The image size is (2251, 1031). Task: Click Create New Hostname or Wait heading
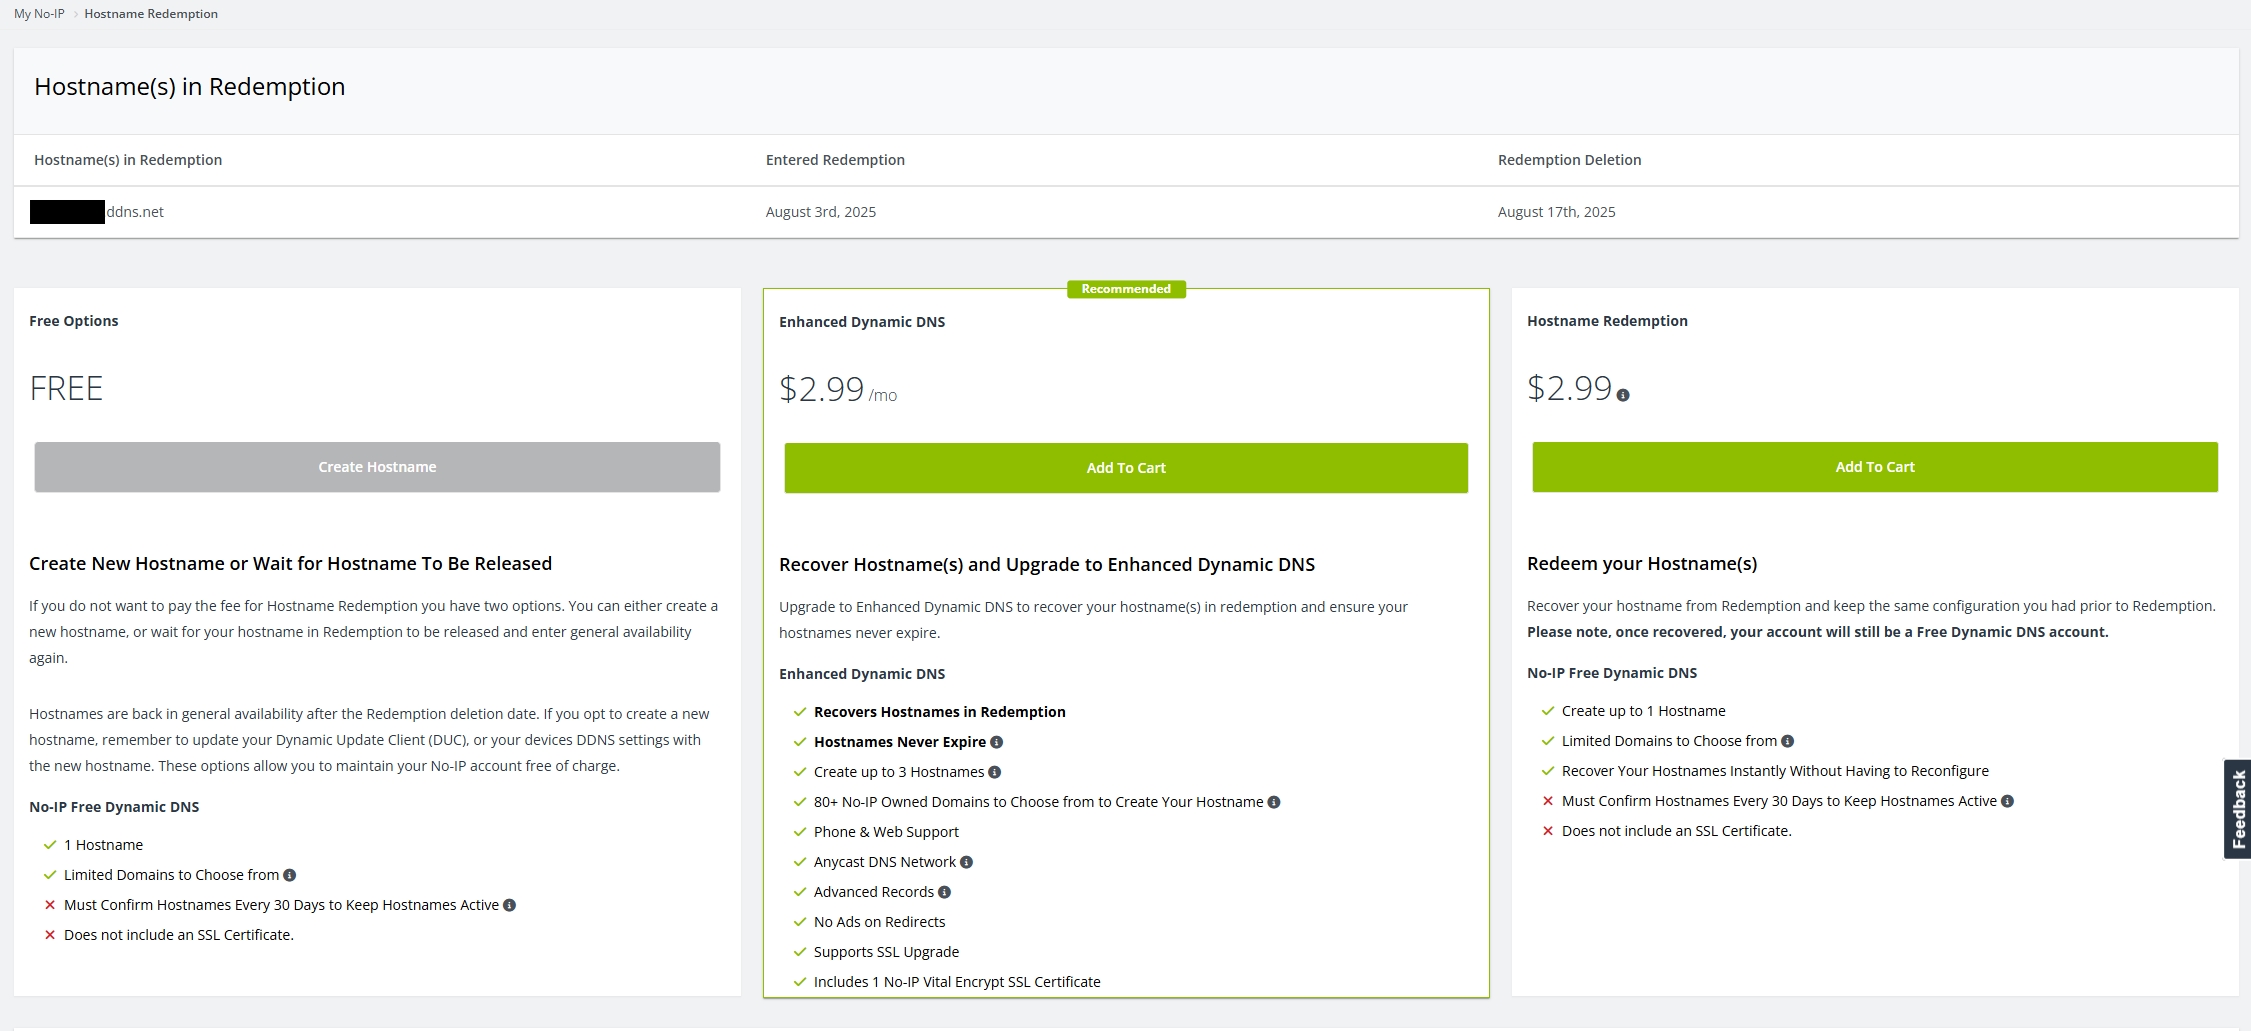click(x=290, y=564)
